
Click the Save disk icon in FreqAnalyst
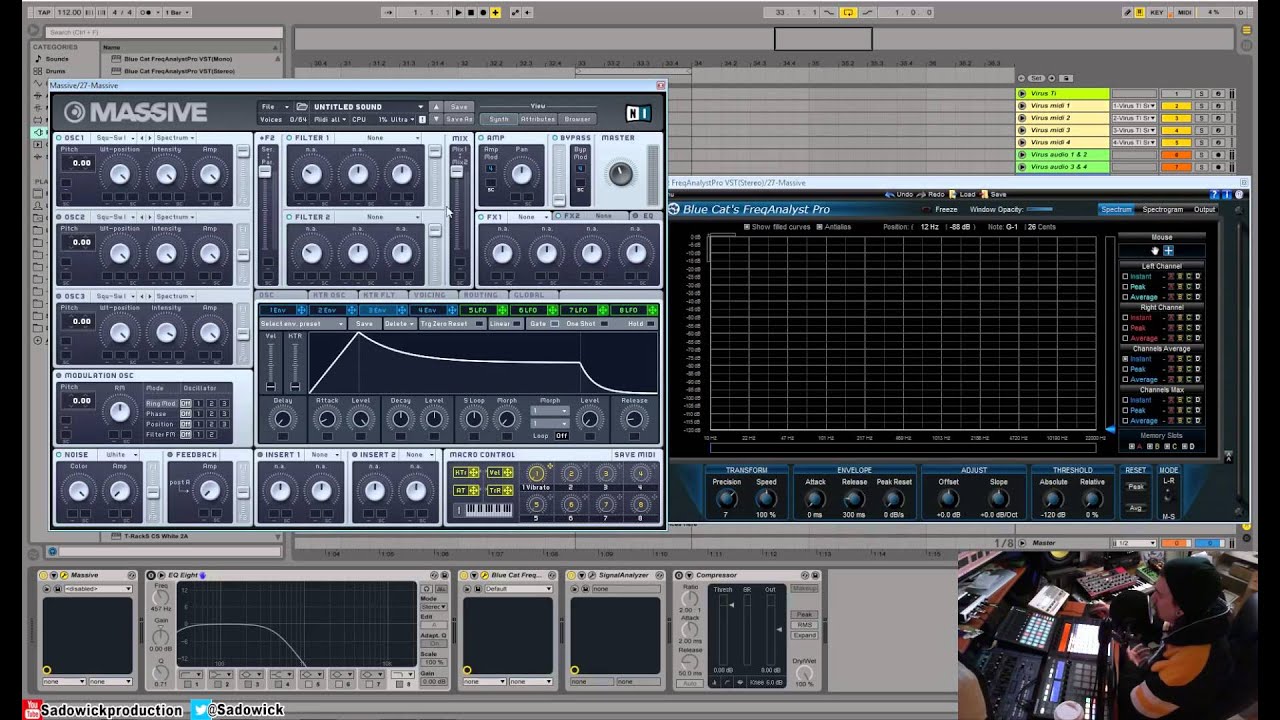pyautogui.click(x=984, y=194)
